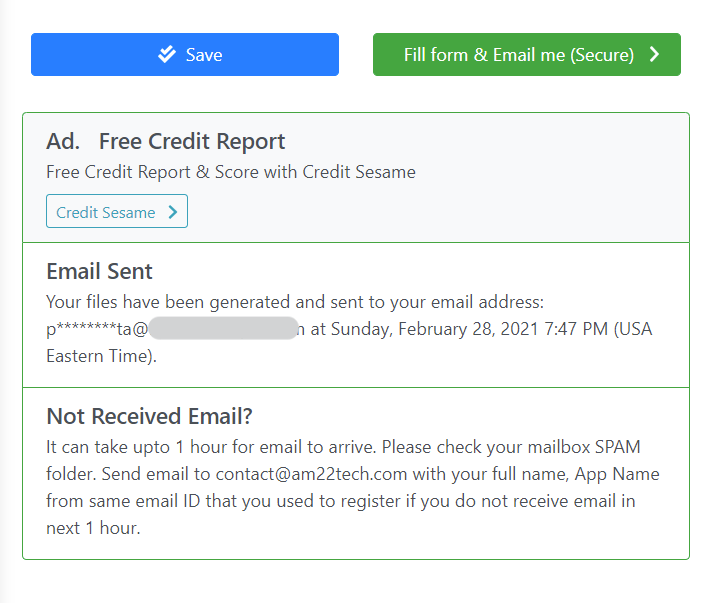The image size is (724, 603).
Task: Click the 'from same email ID' instruction line
Action: coord(341,501)
